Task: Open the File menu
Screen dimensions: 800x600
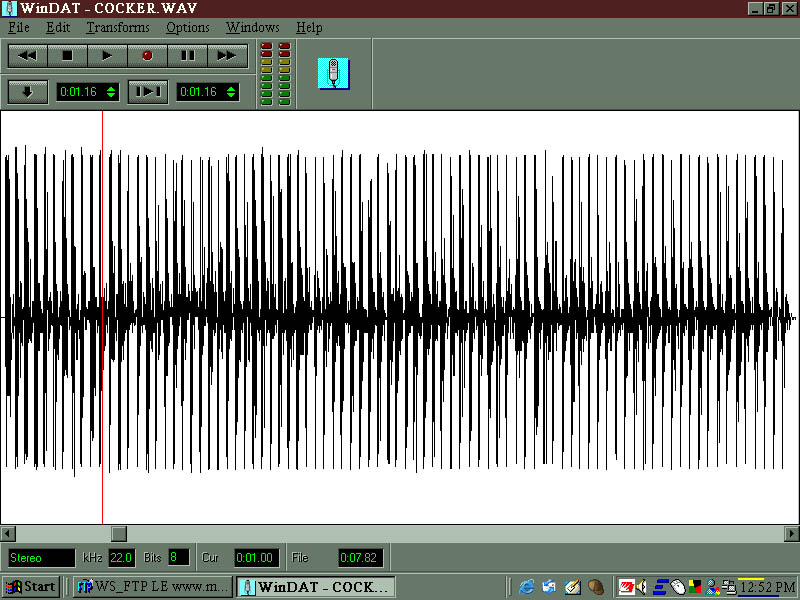Action: pos(19,27)
